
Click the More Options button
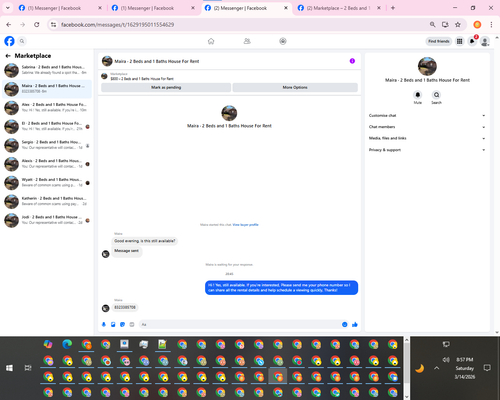(x=295, y=87)
